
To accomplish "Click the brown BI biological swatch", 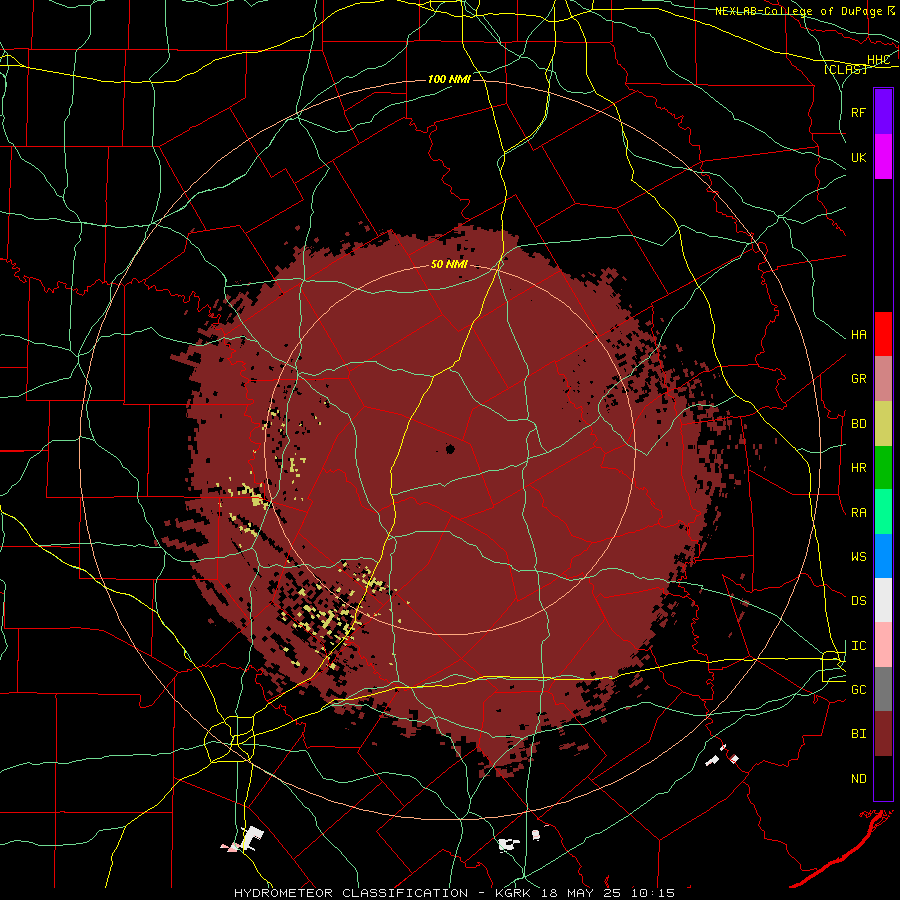I will (x=883, y=734).
